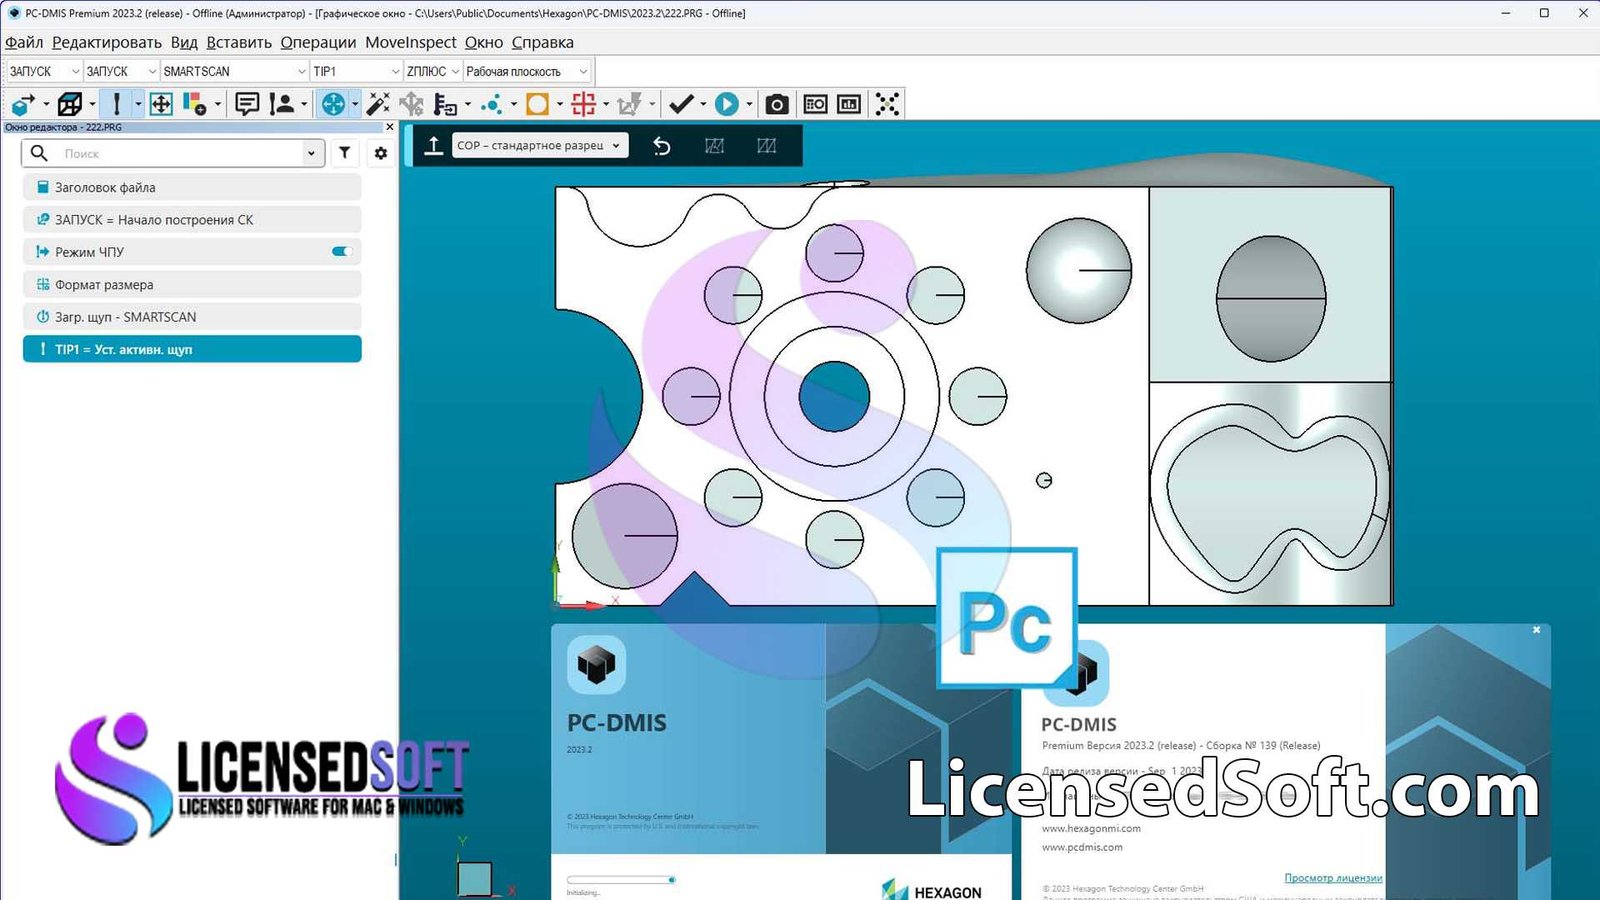Click the black checkmark icon

click(681, 104)
